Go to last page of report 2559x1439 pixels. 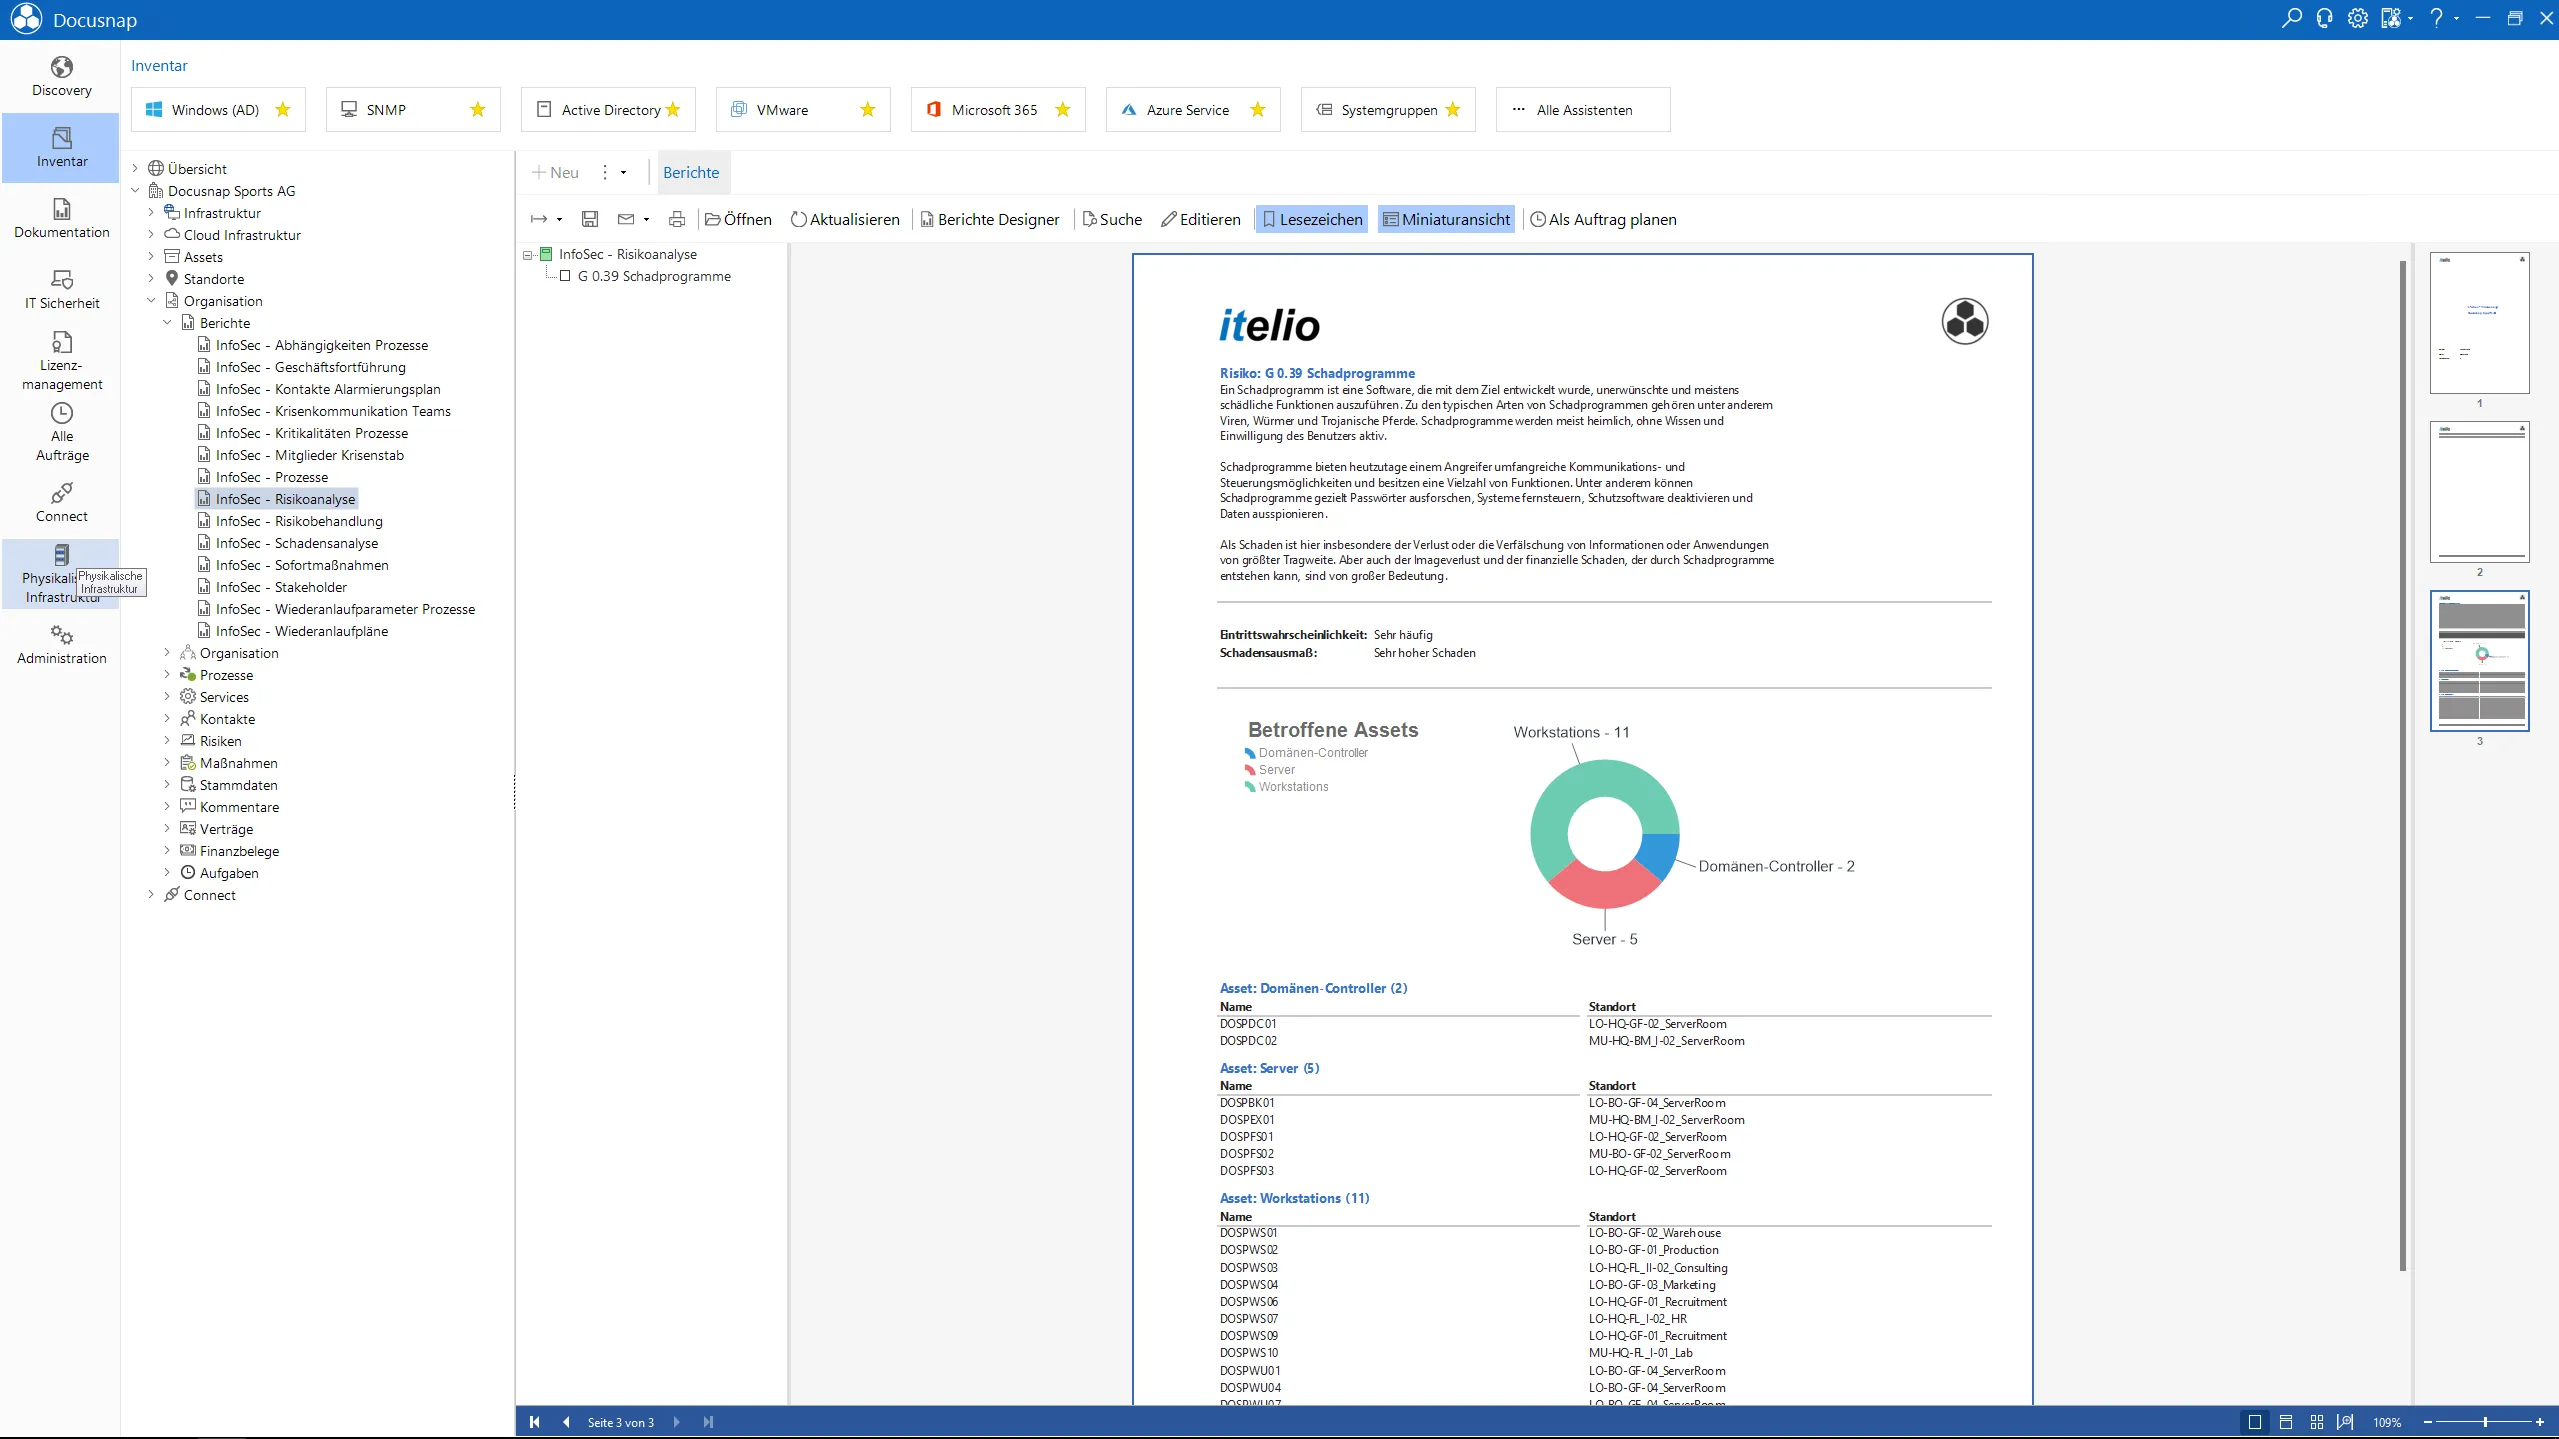coord(709,1422)
